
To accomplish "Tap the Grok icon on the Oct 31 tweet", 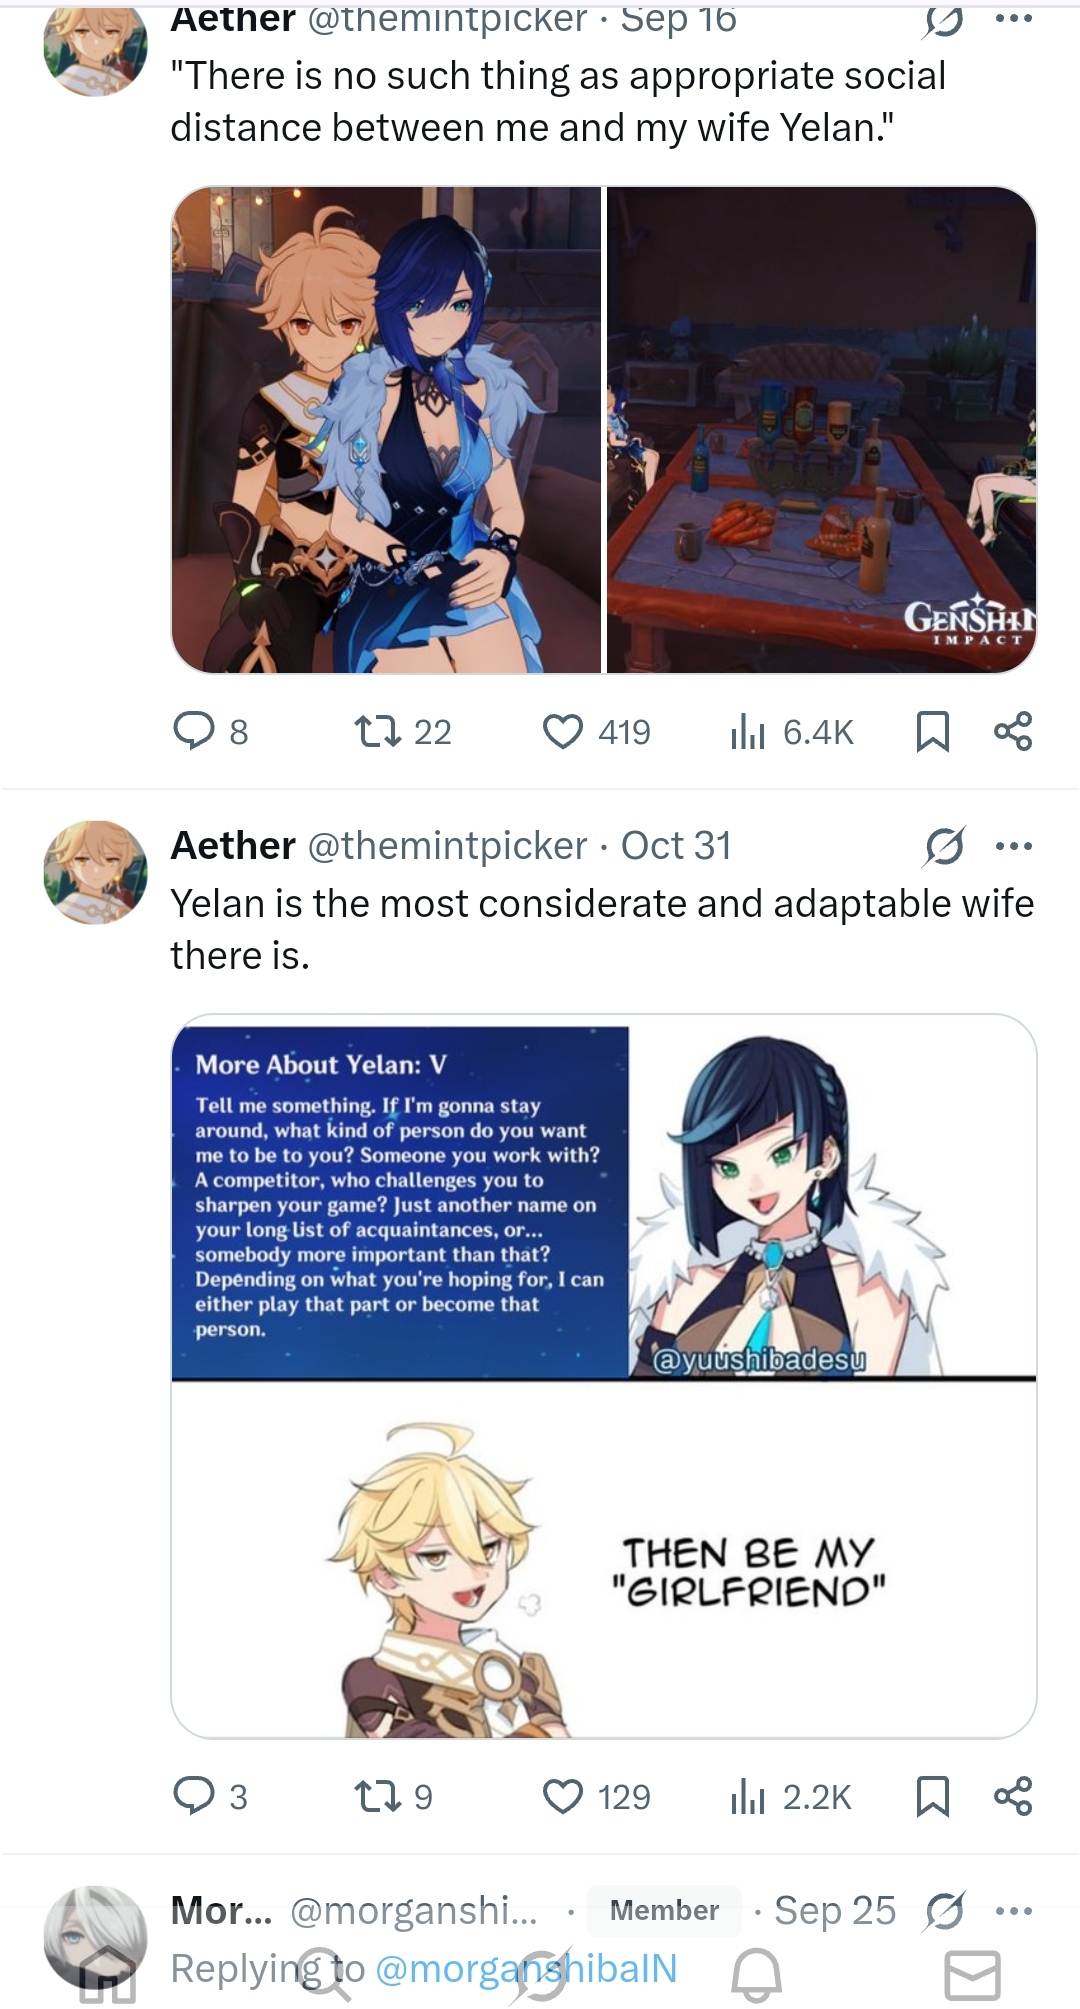I will pos(944,846).
